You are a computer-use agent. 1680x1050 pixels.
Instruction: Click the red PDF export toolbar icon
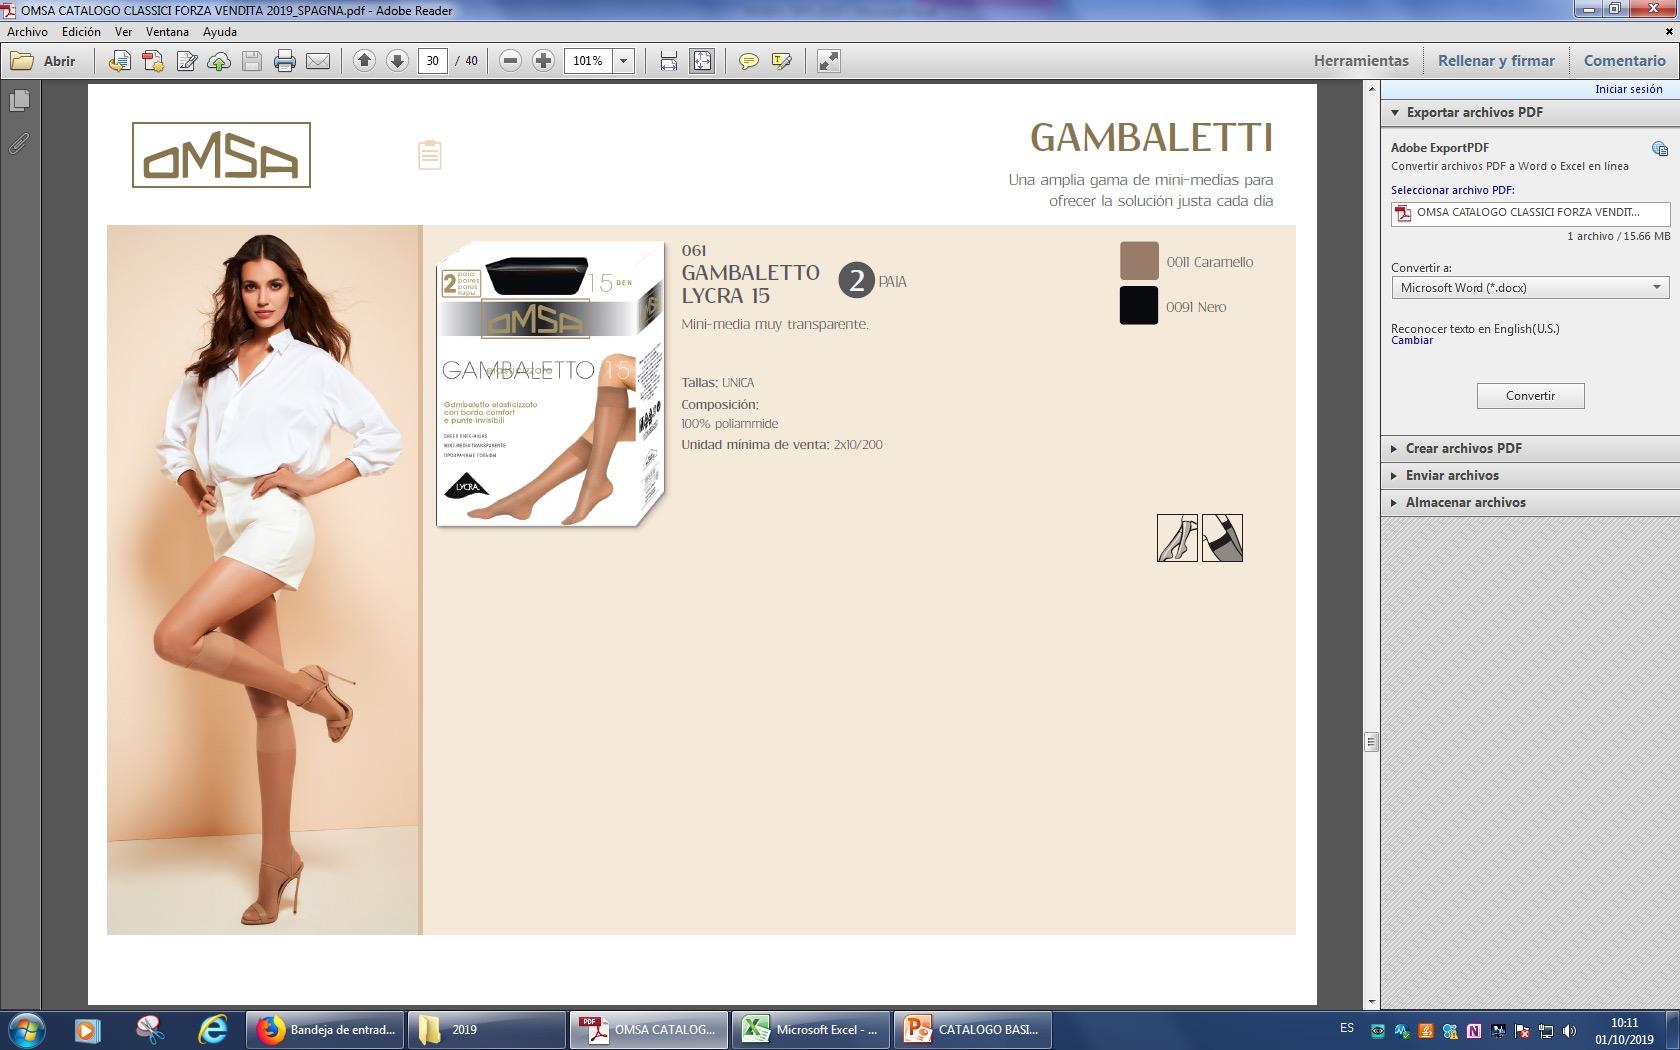click(x=152, y=61)
